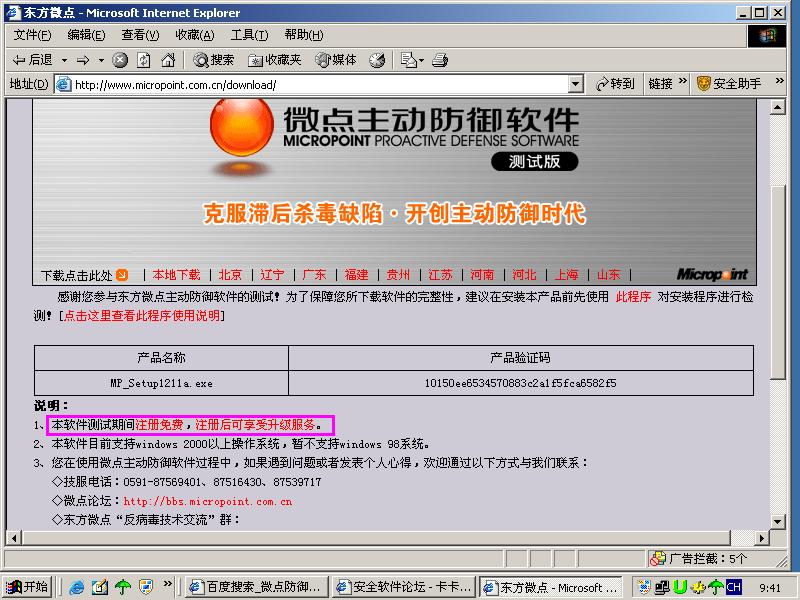
Task: Click the green umbrella quick launch icon
Action: click(123, 588)
